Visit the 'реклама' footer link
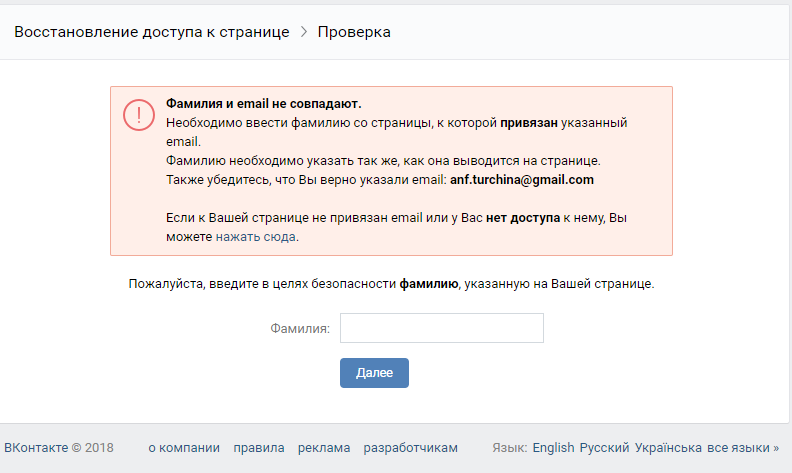The width and height of the screenshot is (792, 473). click(x=324, y=448)
